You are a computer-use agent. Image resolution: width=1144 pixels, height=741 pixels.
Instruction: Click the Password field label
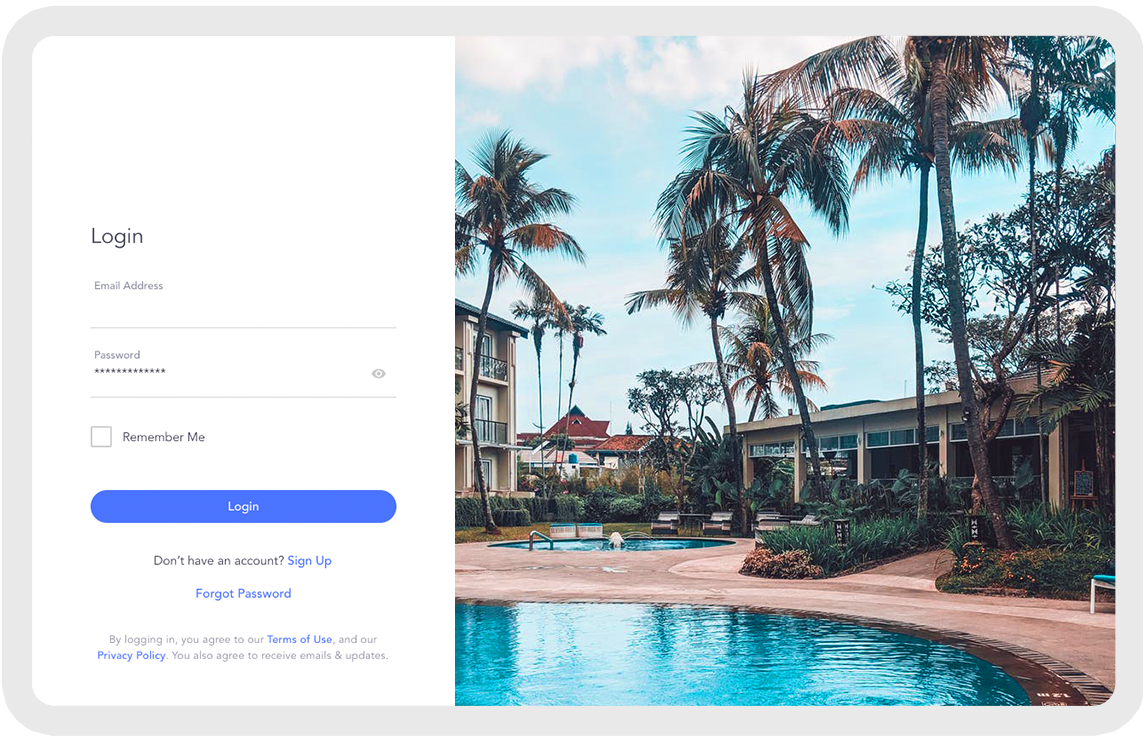pyautogui.click(x=117, y=355)
